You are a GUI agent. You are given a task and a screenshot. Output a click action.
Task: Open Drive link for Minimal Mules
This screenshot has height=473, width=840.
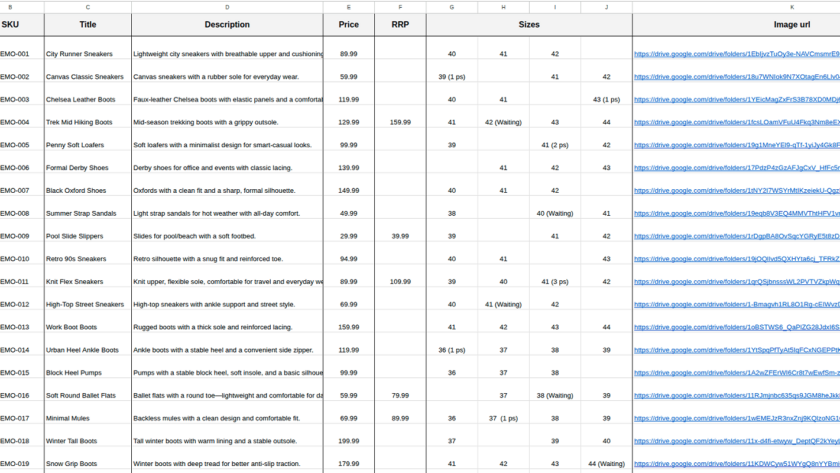pos(737,418)
